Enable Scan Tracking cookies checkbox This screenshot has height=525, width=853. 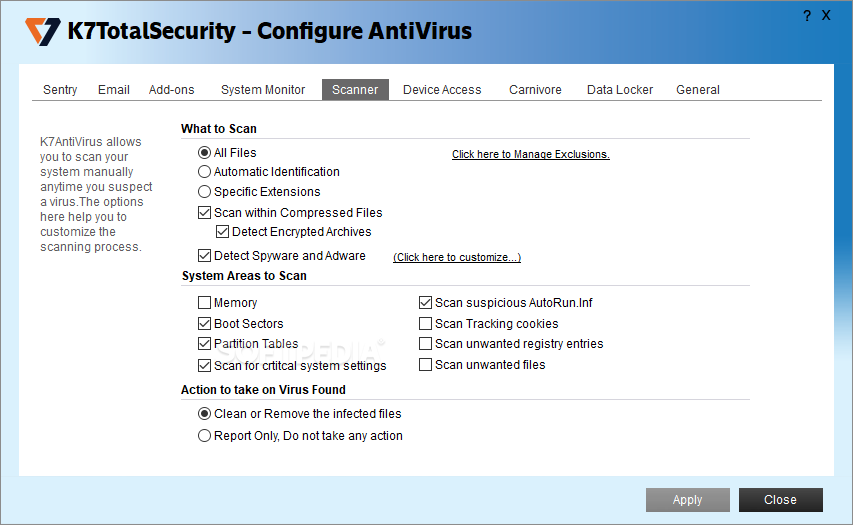[x=425, y=324]
